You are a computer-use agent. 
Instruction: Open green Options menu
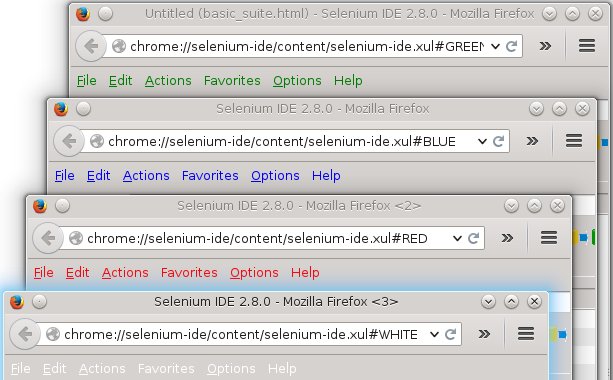point(297,81)
